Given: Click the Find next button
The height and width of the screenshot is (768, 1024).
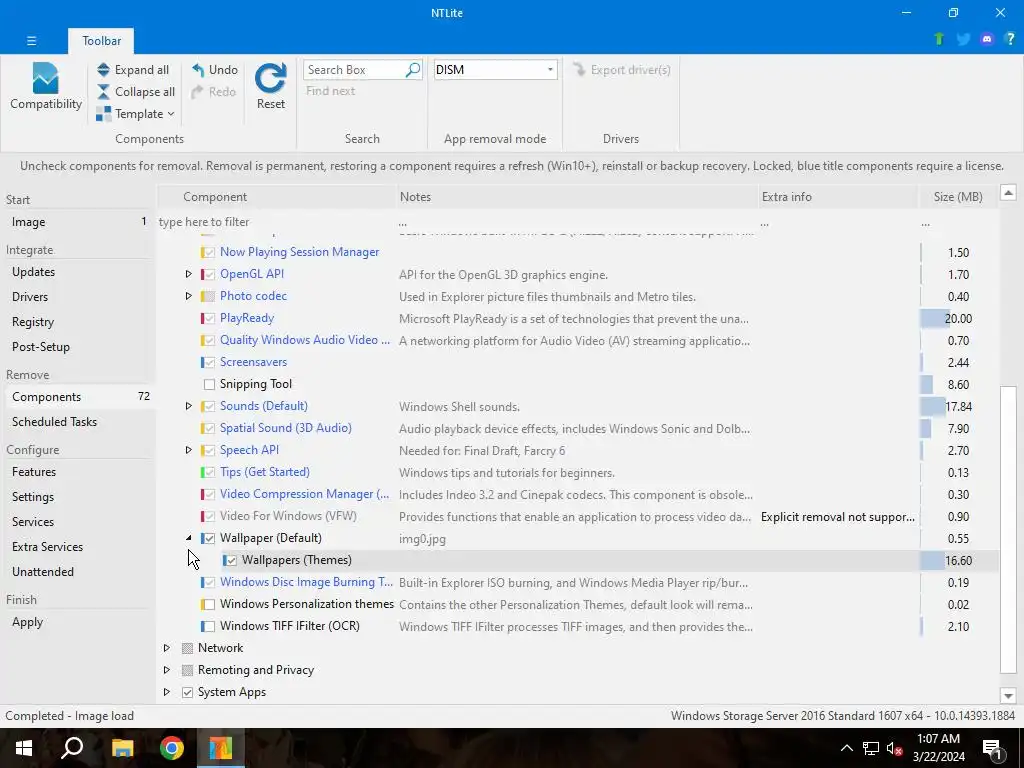Looking at the screenshot, I should (330, 91).
